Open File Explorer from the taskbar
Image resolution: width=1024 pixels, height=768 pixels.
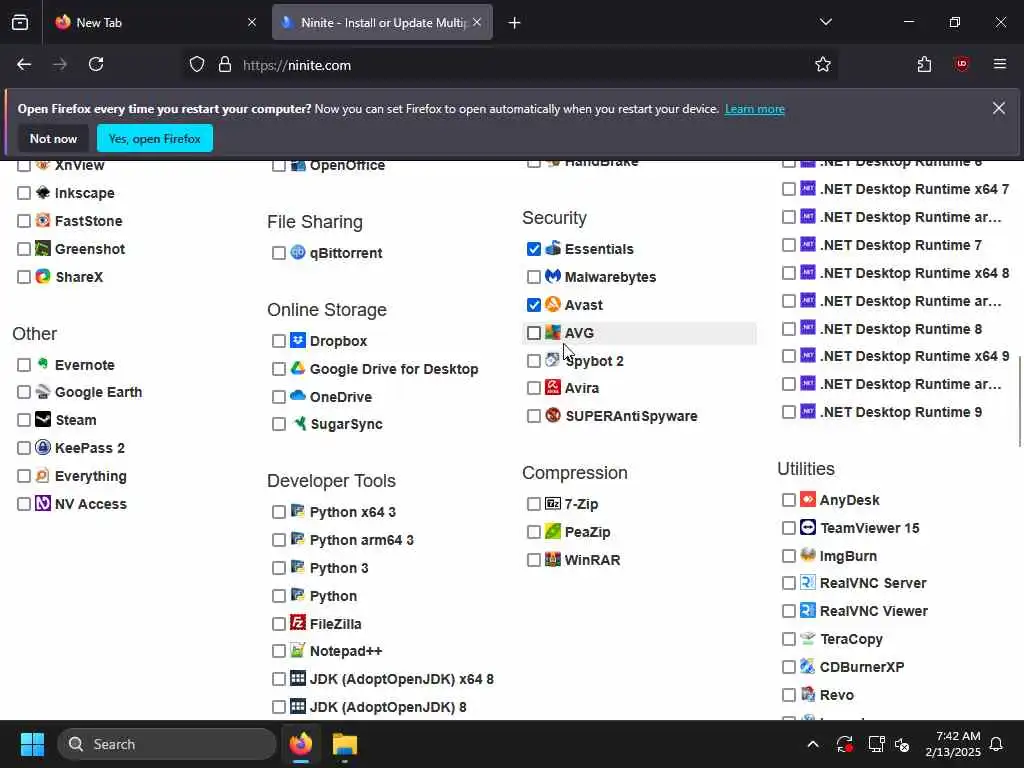(x=345, y=744)
